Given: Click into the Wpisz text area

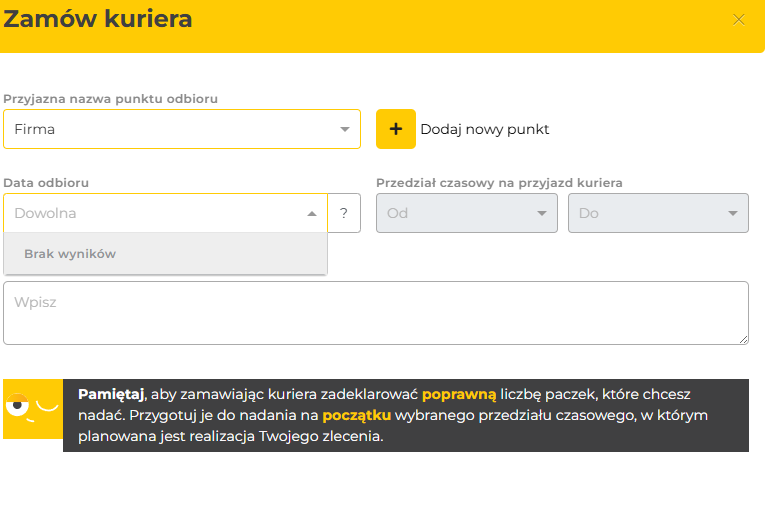Looking at the screenshot, I should pyautogui.click(x=375, y=313).
